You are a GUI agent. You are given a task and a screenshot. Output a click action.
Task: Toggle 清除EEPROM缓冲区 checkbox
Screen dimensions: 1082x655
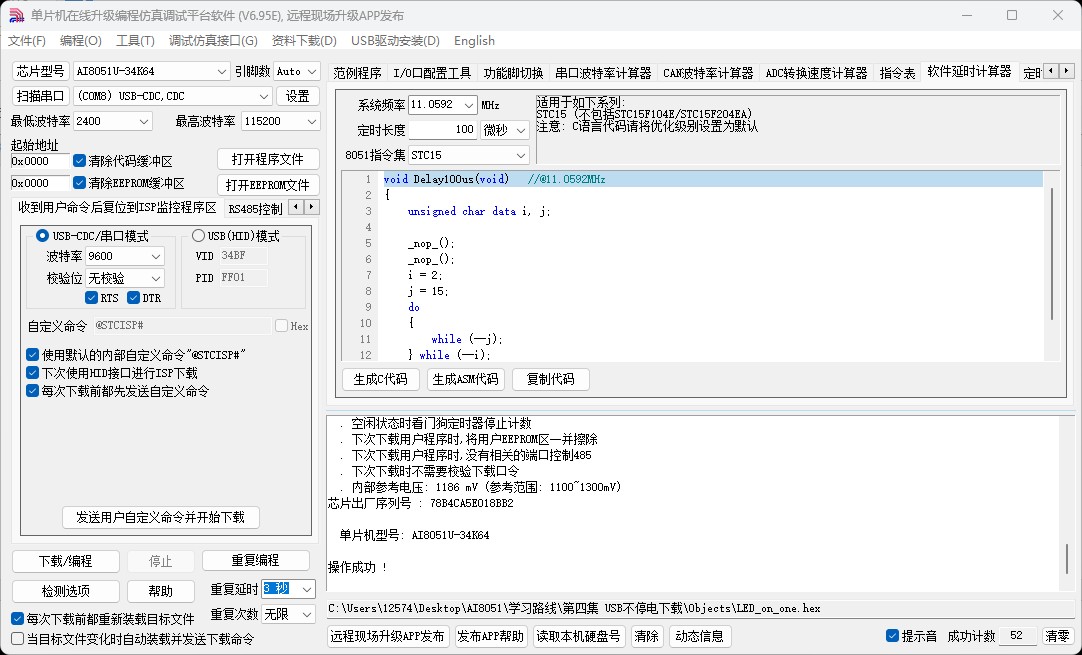tap(79, 183)
